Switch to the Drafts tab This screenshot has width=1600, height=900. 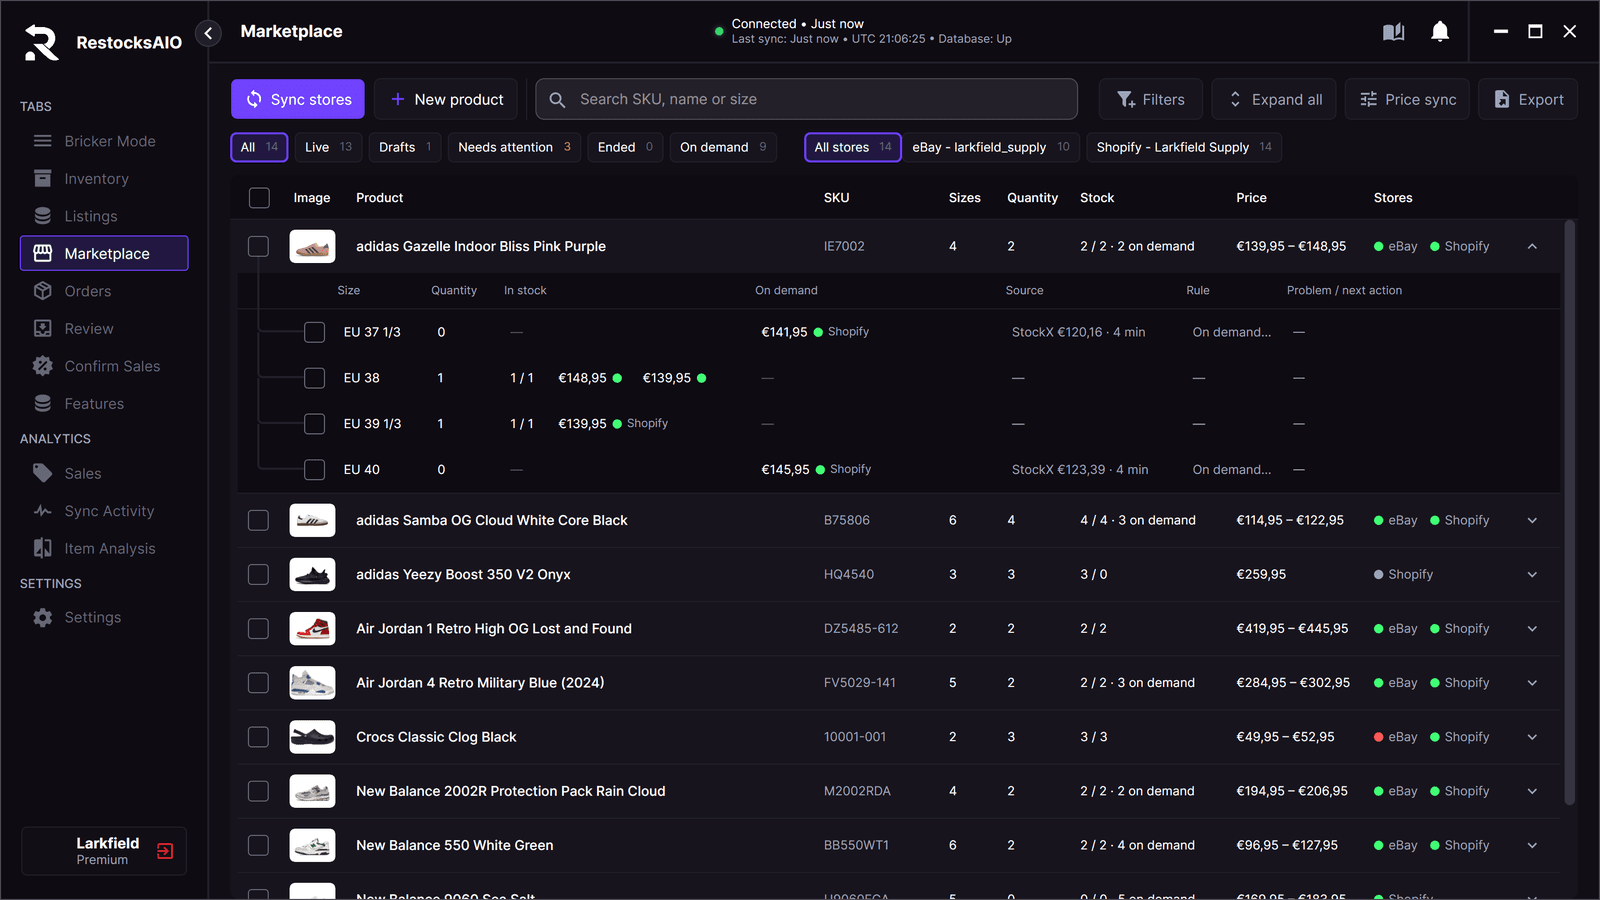[x=405, y=147]
